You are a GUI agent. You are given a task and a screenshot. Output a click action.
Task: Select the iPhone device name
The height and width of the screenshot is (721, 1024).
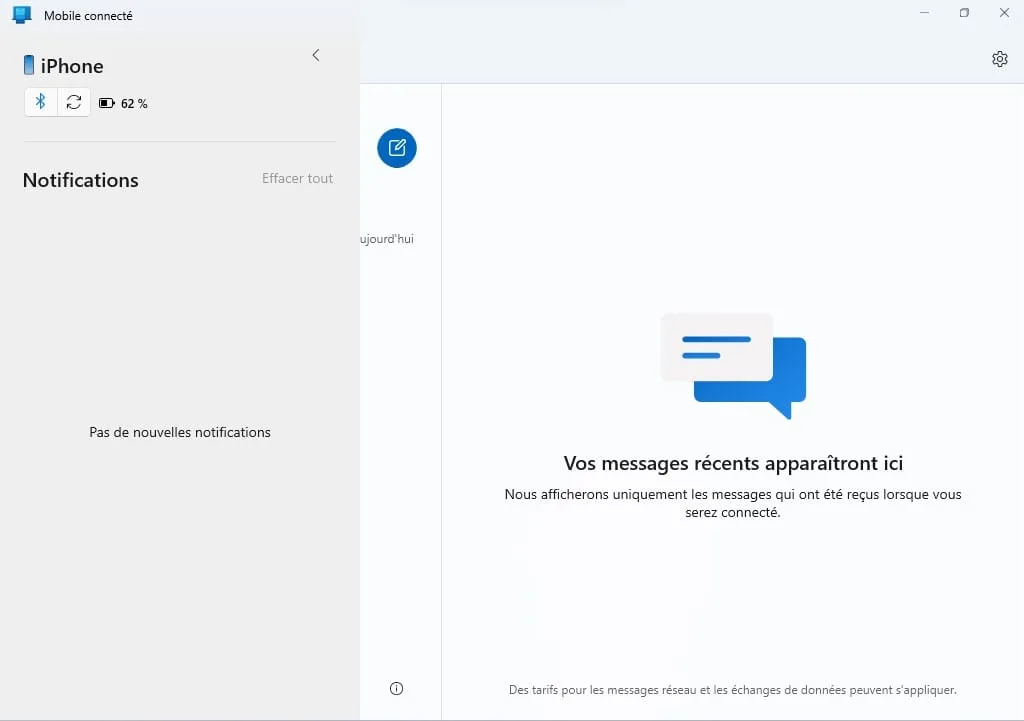pyautogui.click(x=72, y=66)
